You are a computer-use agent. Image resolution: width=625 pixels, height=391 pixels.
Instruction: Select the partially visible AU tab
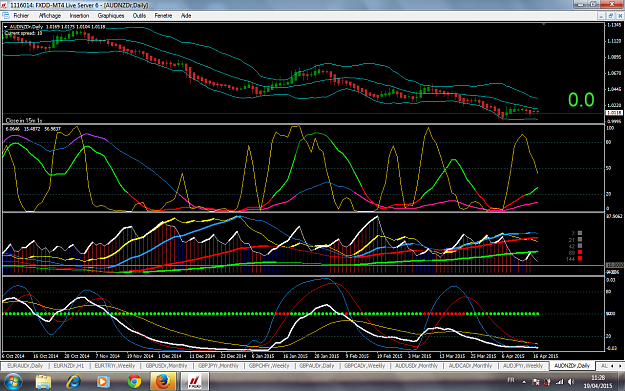[603, 365]
